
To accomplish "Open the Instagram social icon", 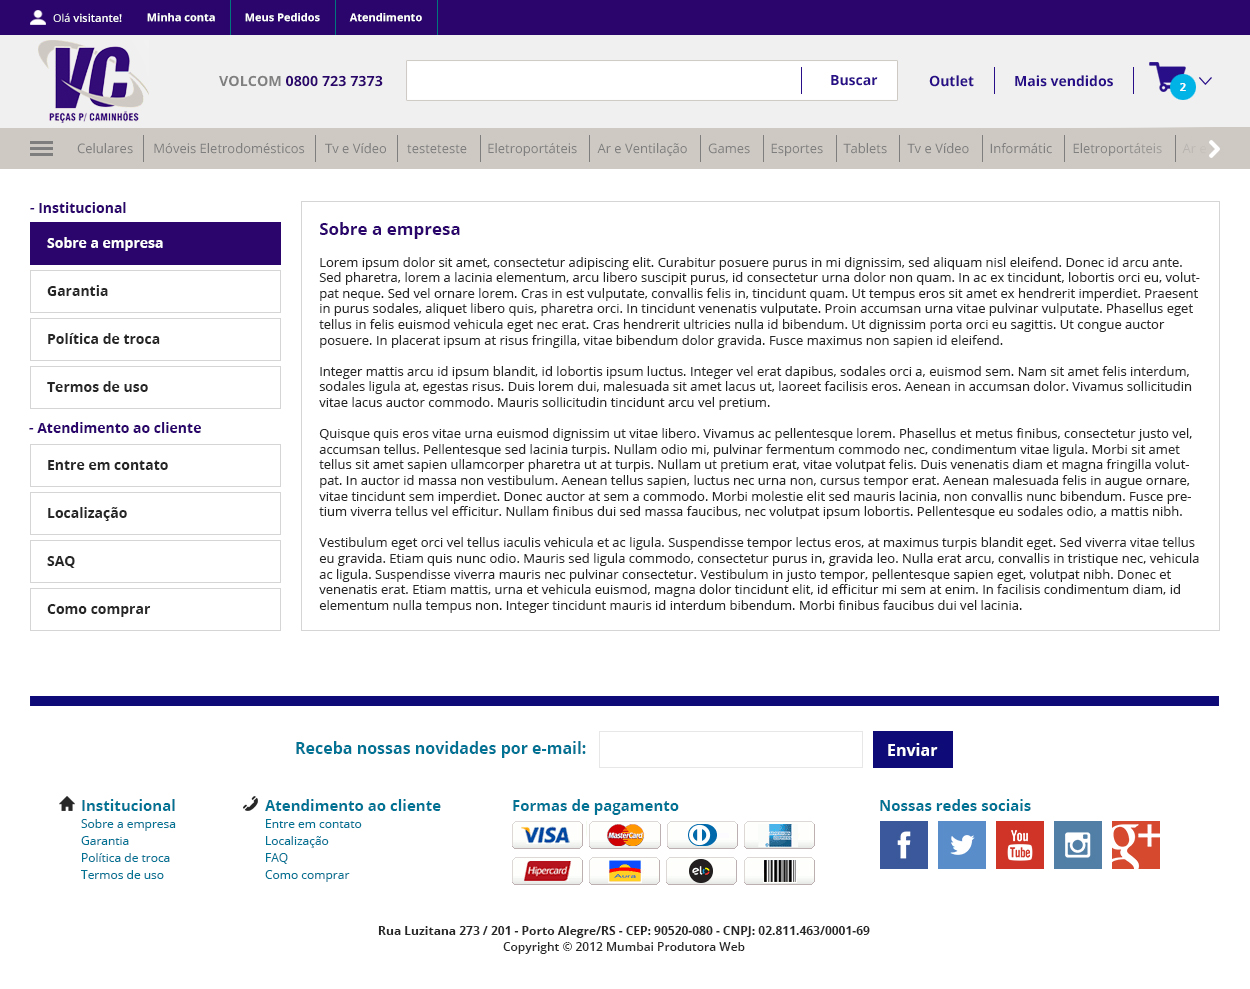I will pos(1077,845).
